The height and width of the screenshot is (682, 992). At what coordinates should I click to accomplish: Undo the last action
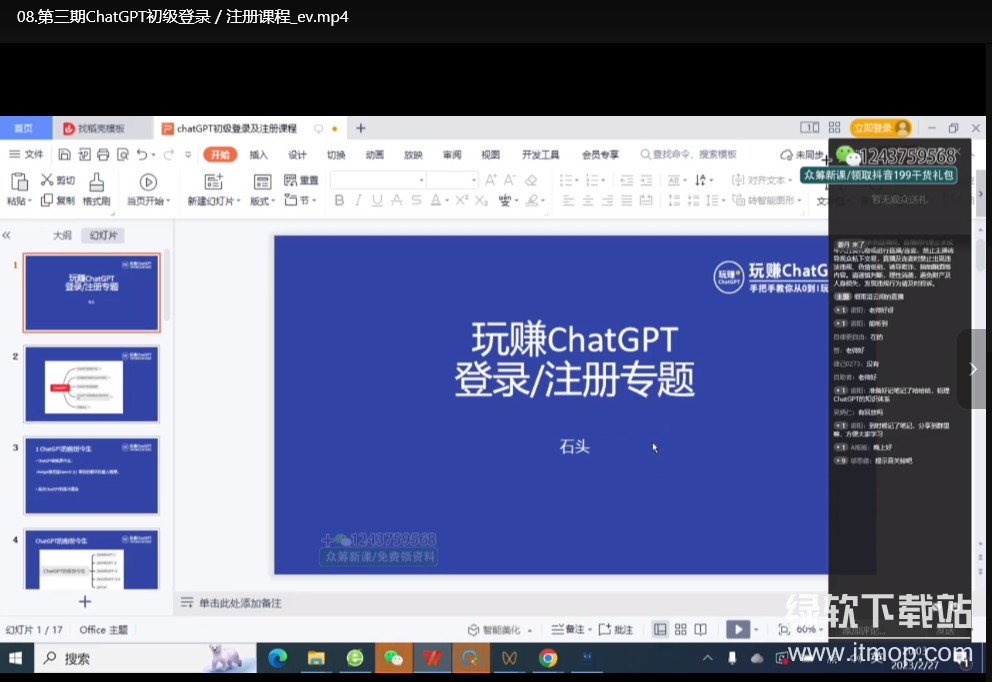click(142, 154)
